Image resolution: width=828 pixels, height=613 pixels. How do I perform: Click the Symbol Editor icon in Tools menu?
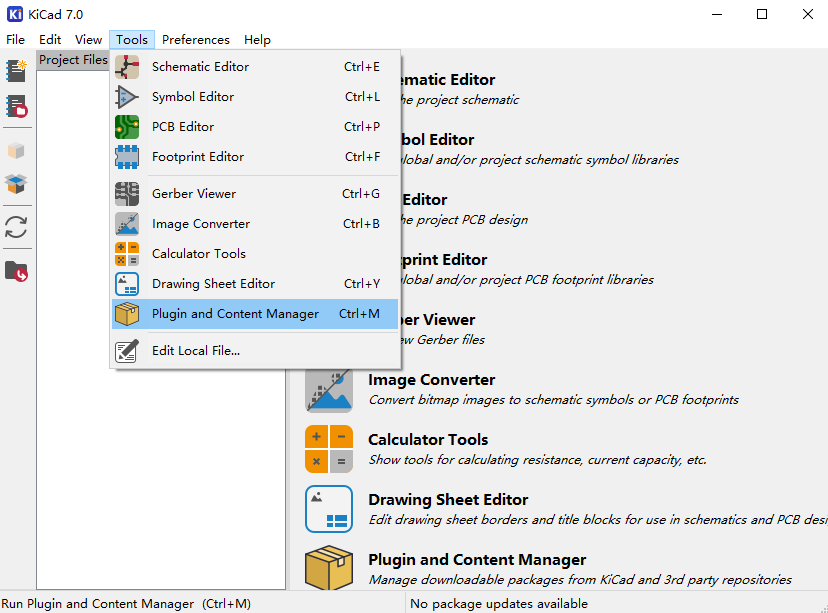click(x=127, y=97)
